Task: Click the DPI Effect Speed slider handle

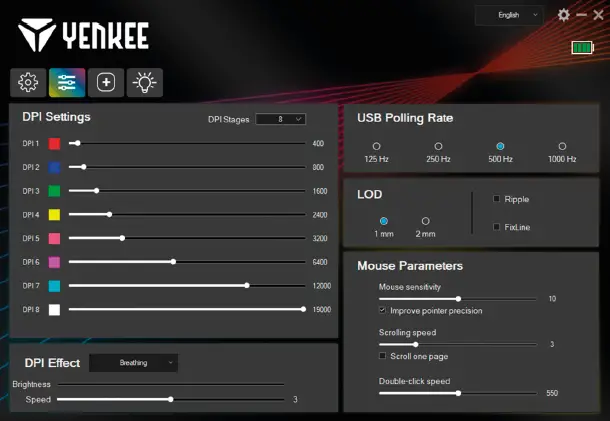Action: [x=171, y=399]
